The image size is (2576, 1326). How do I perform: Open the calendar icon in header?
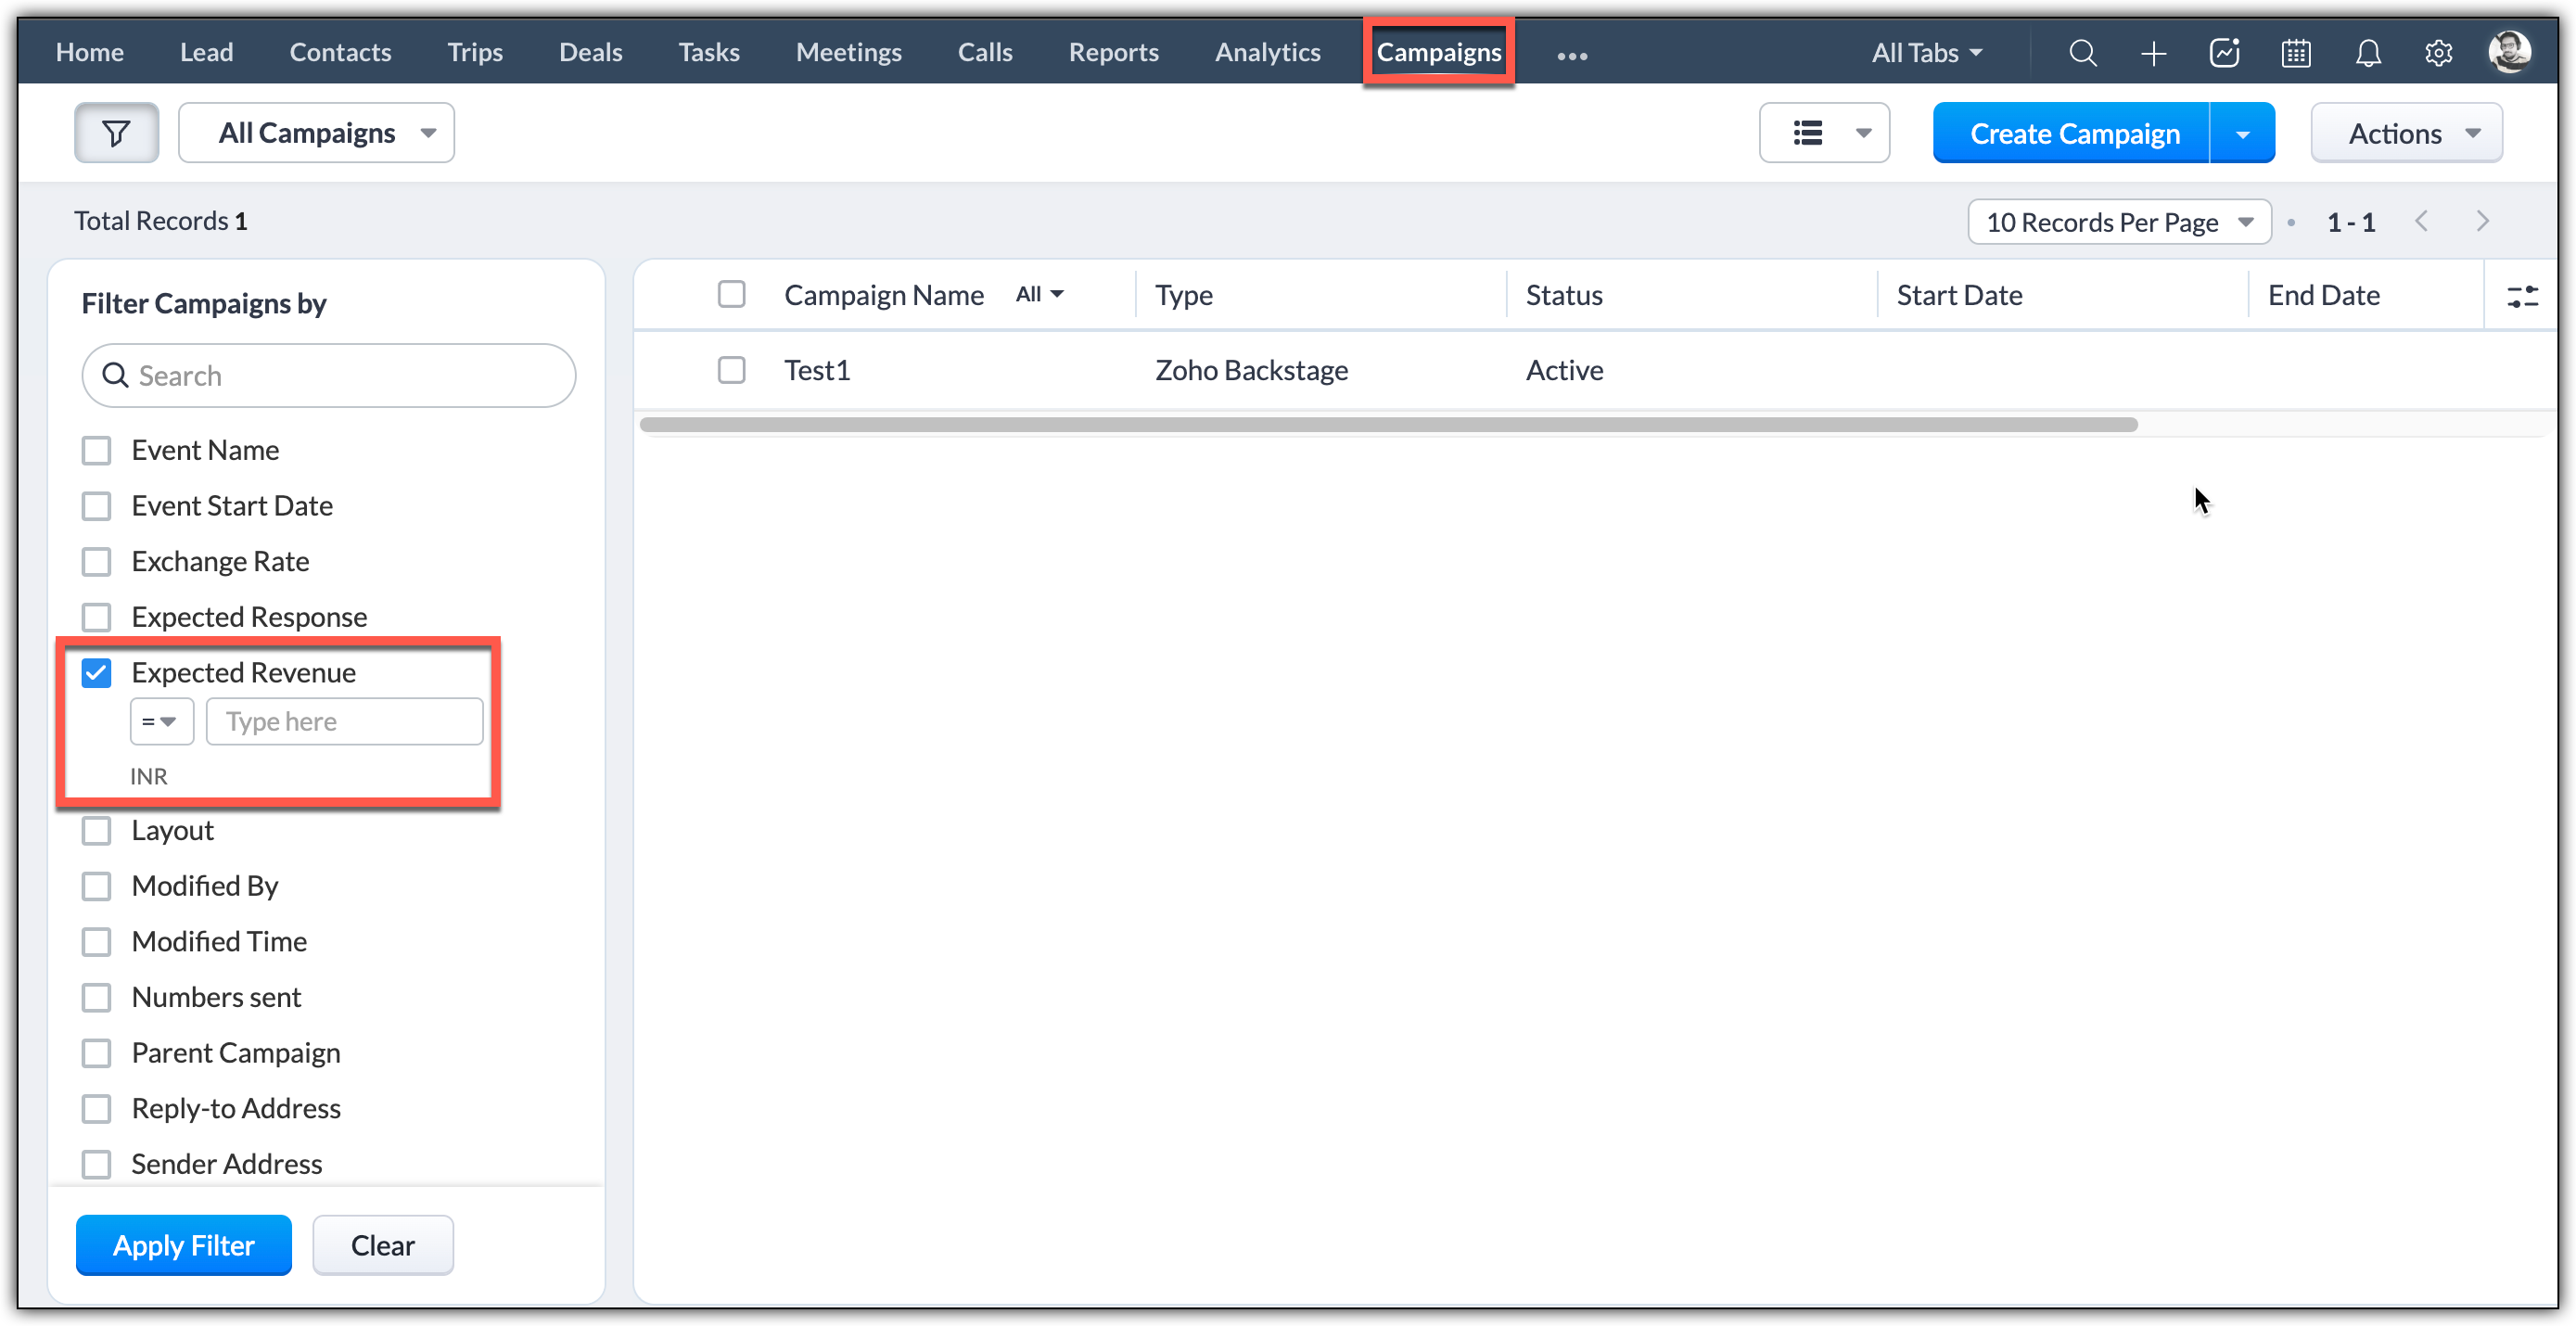point(2296,53)
